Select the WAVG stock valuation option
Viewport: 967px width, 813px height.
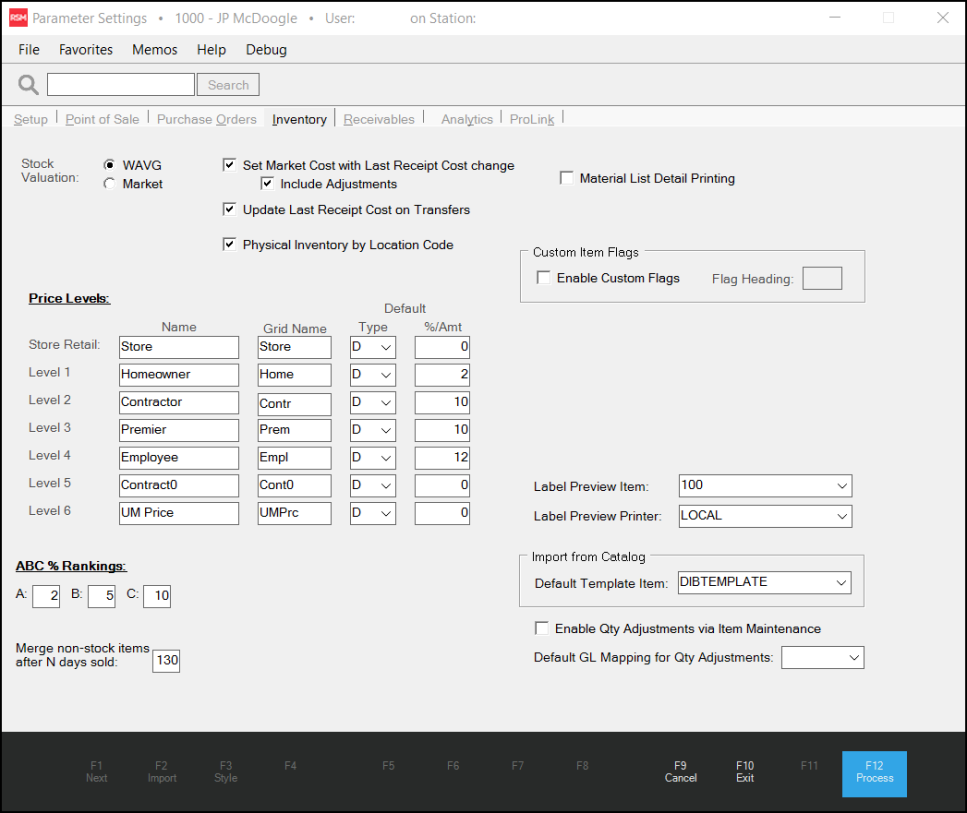(x=109, y=165)
